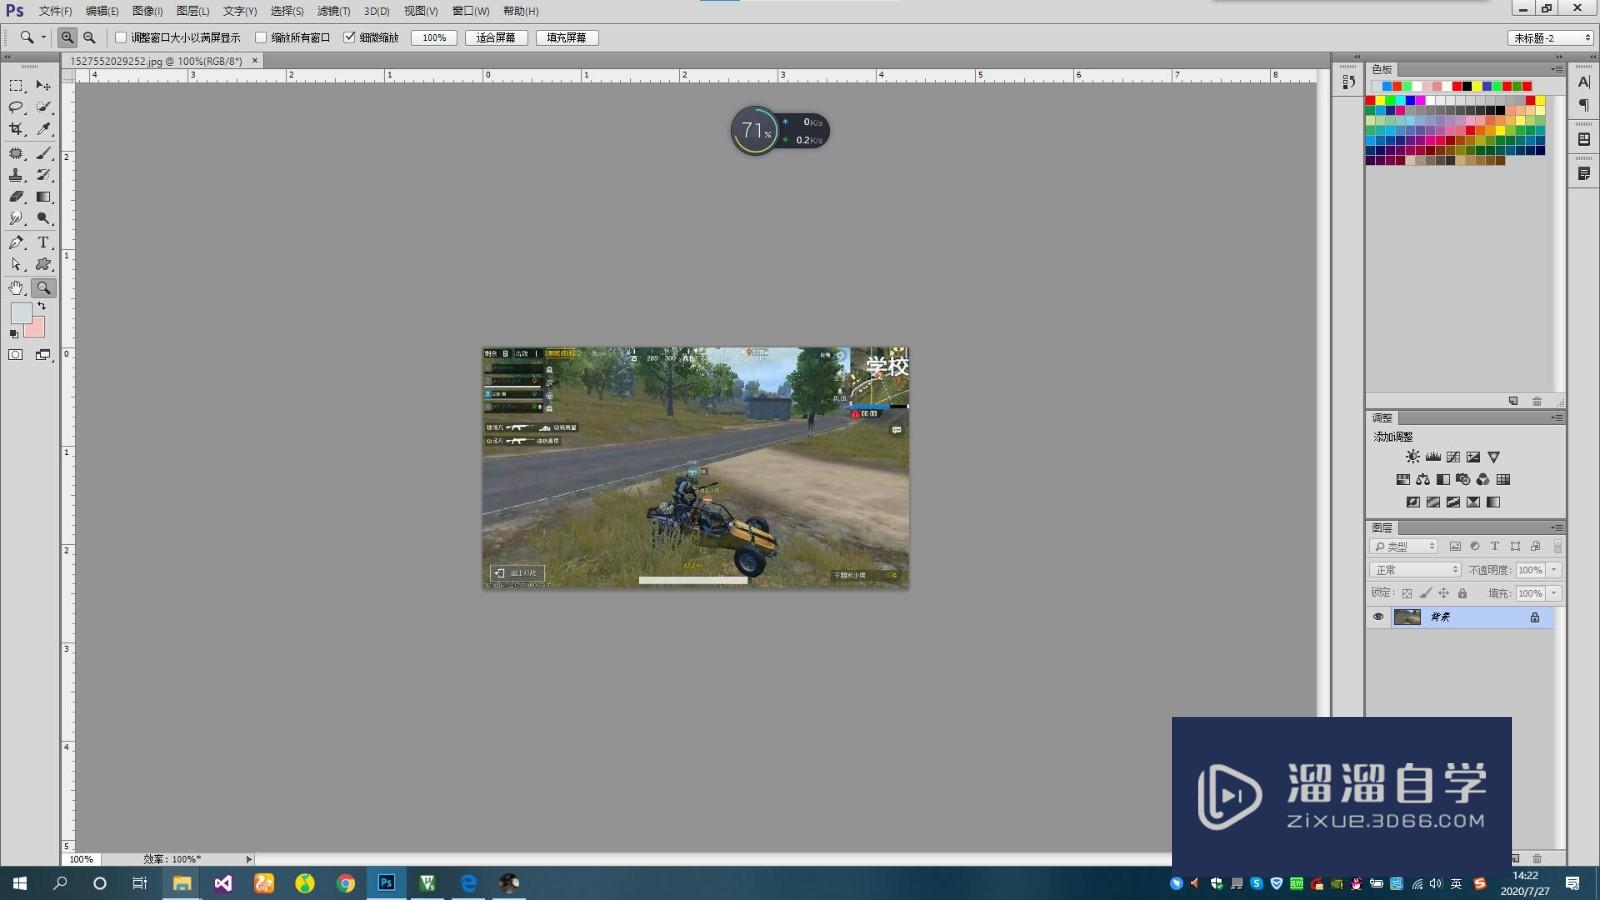
Task: Select the Path Selection tool
Action: click(x=16, y=265)
